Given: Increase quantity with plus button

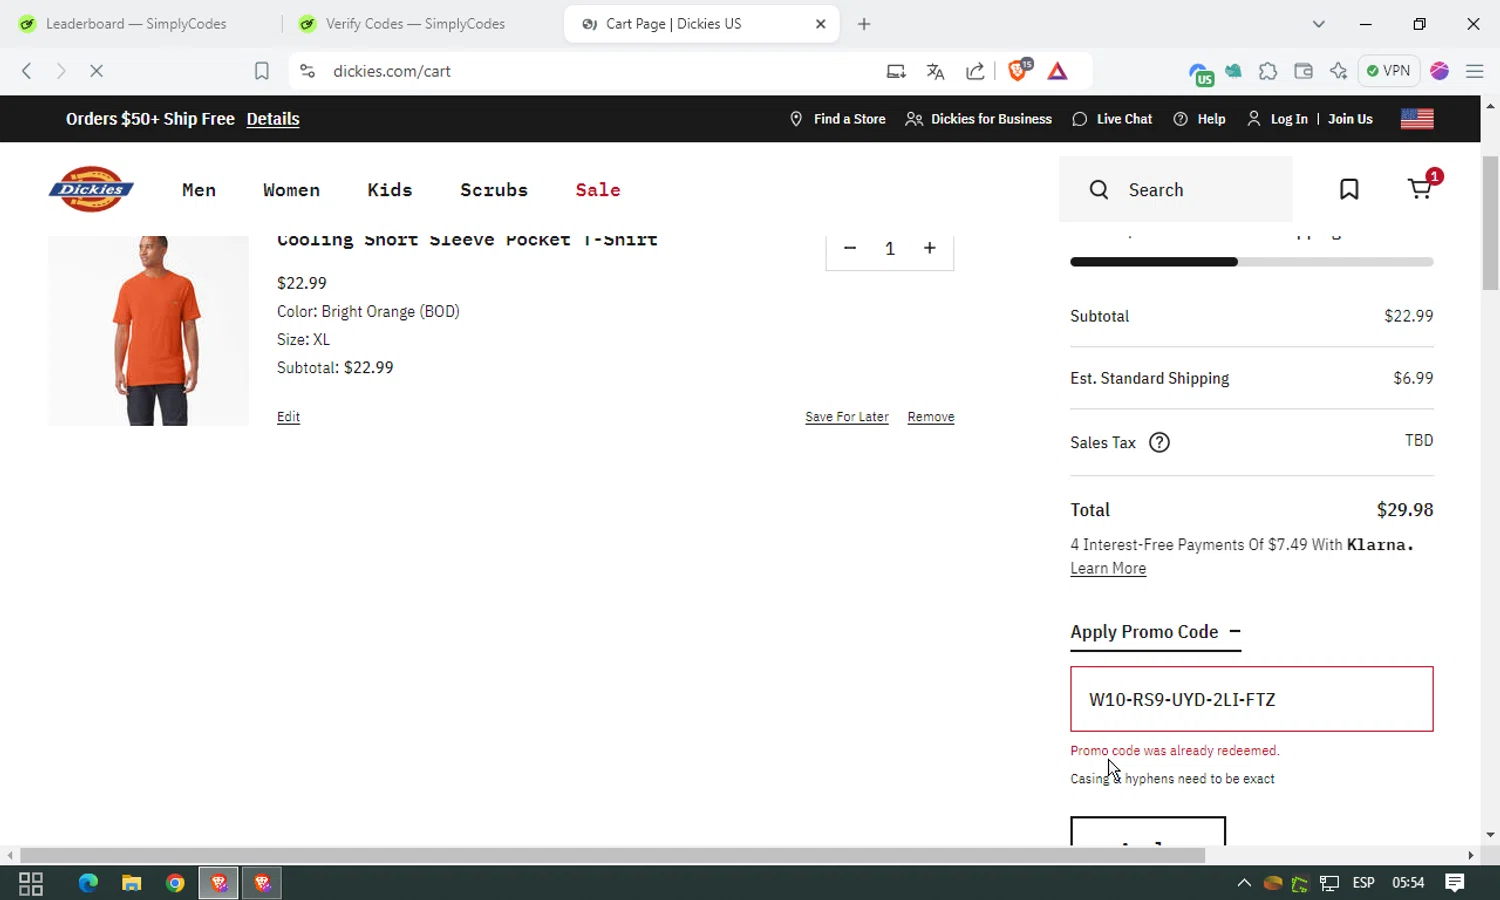Looking at the screenshot, I should coord(930,248).
